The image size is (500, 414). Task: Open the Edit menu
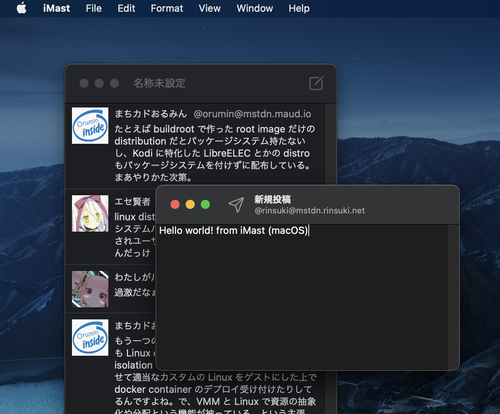pos(126,8)
